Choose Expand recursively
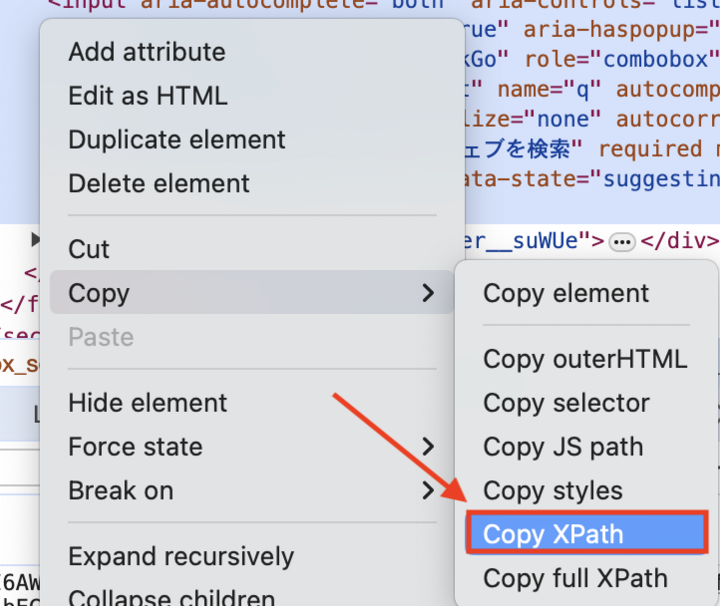Screen dimensions: 720x606 click(x=180, y=557)
